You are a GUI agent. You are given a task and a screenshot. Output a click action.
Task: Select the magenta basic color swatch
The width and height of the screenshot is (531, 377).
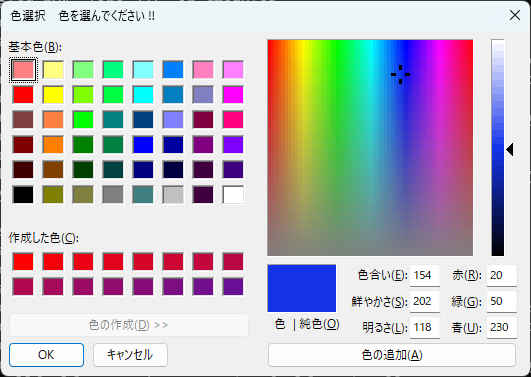(x=233, y=95)
